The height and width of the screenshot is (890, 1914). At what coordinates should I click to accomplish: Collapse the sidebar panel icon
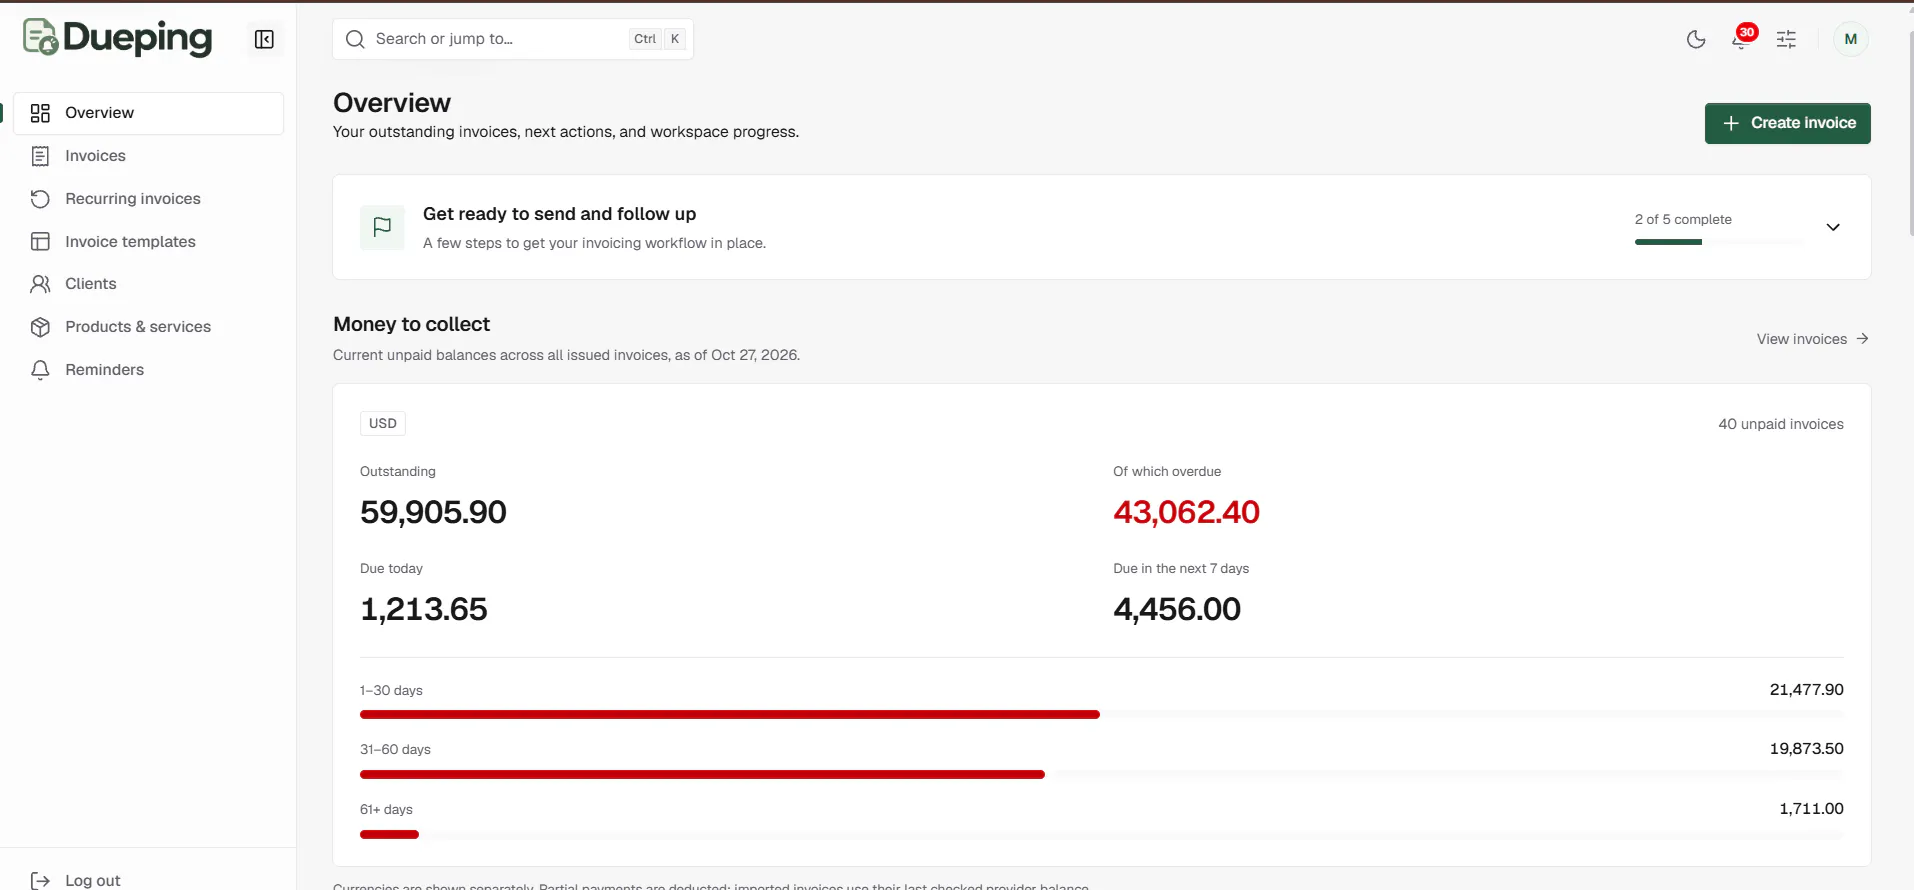click(264, 39)
